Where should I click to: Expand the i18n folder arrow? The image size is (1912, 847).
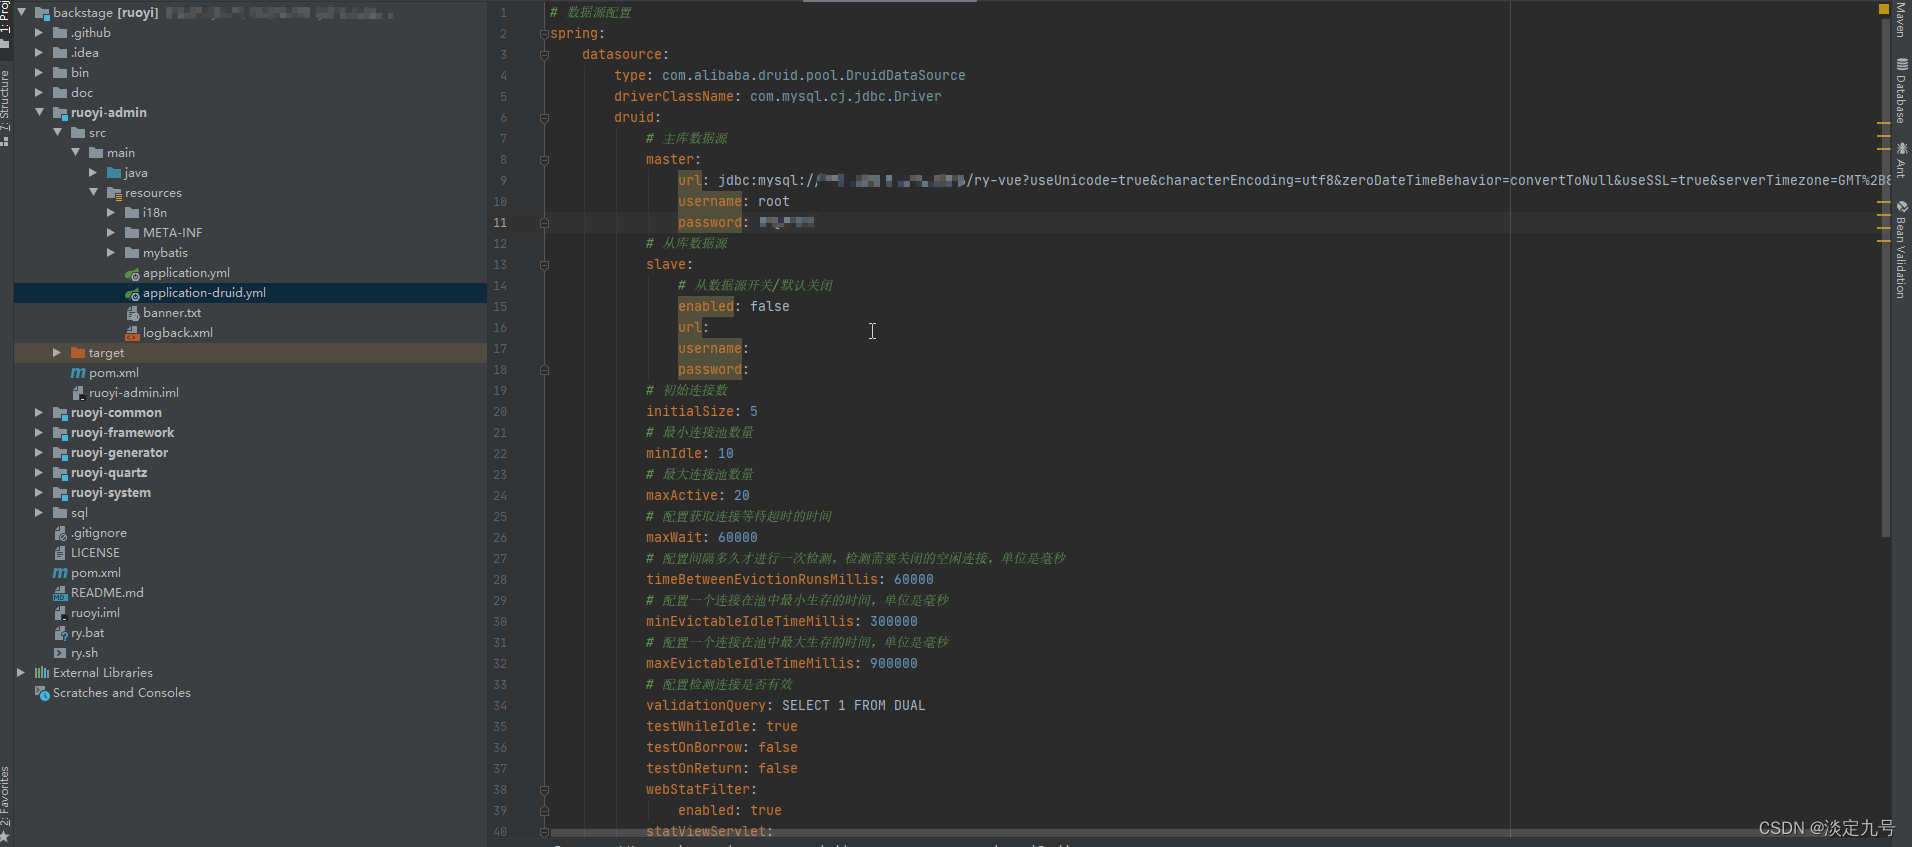[111, 212]
